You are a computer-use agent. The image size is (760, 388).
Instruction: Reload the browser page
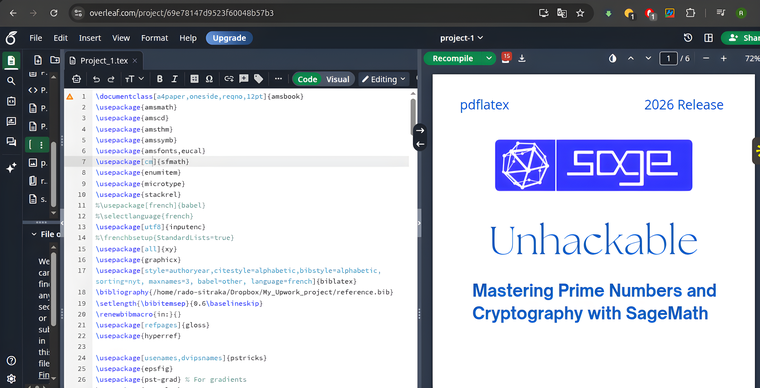(x=54, y=13)
